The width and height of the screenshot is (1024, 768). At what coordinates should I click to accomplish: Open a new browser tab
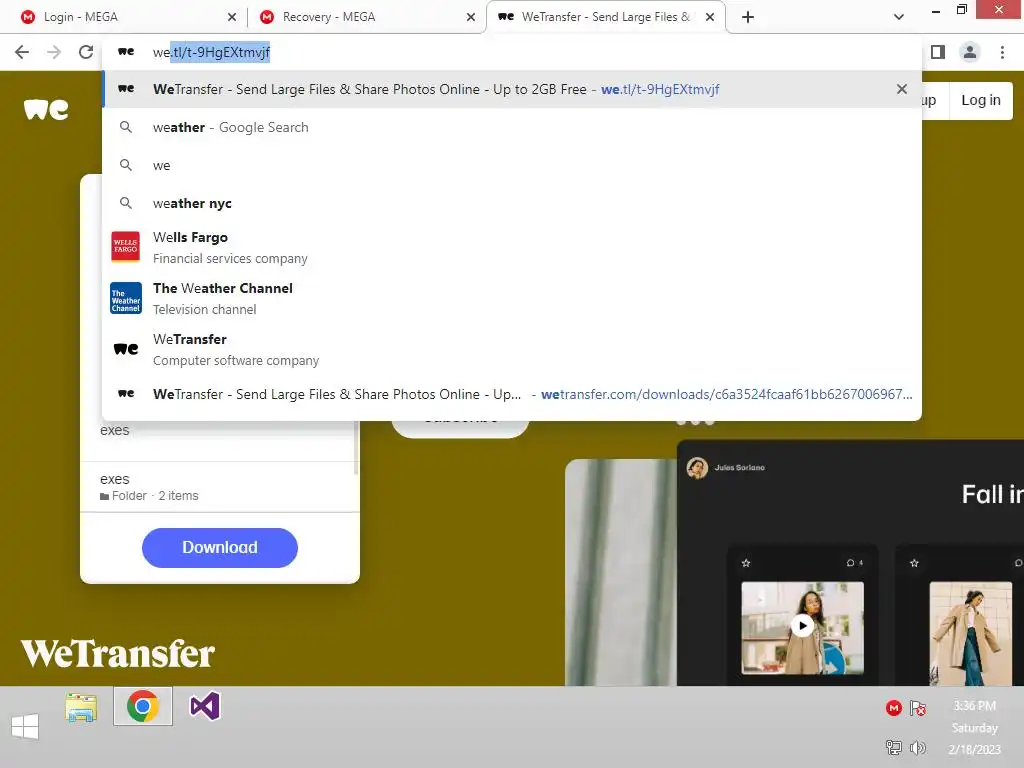(748, 17)
